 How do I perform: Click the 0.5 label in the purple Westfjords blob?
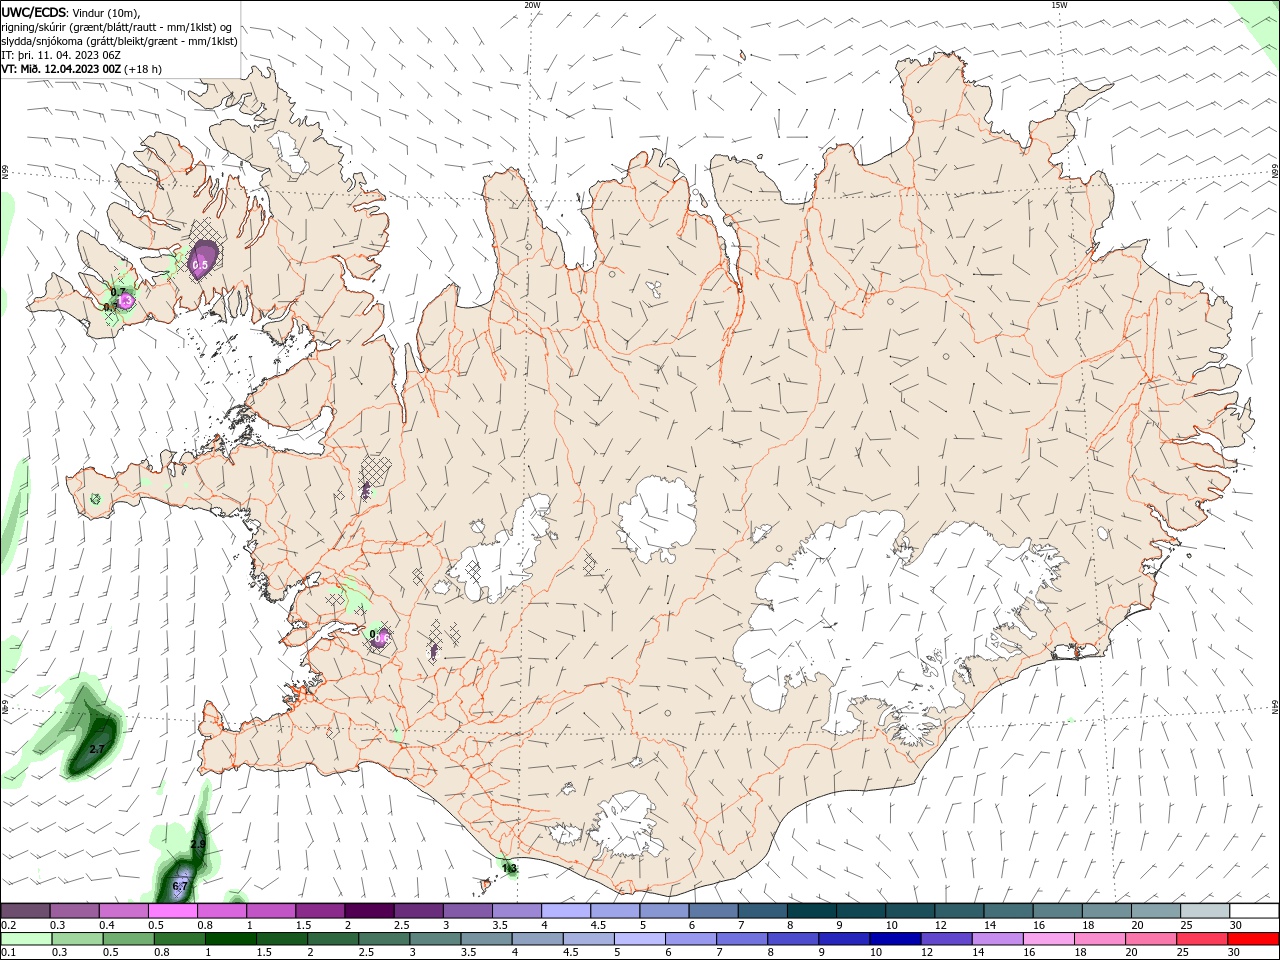200,265
